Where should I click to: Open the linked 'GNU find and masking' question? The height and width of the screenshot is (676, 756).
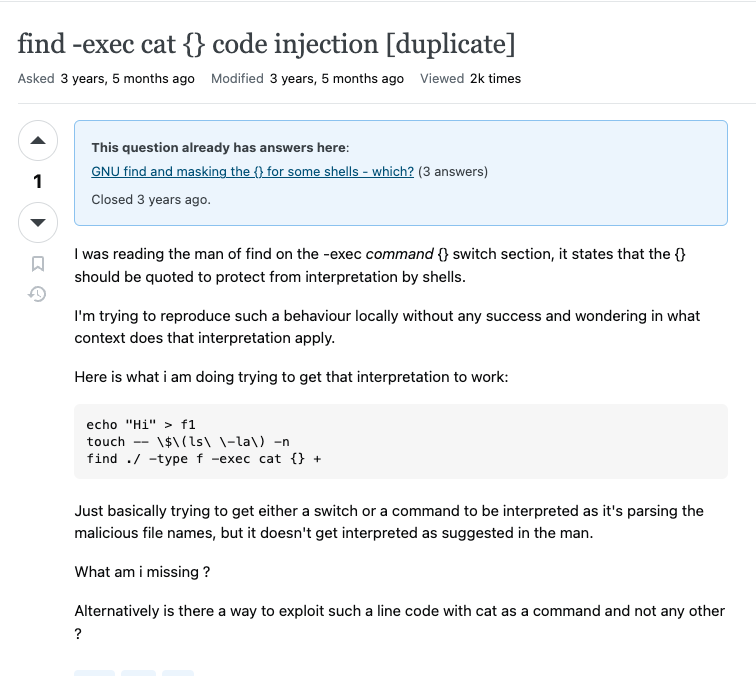click(252, 171)
